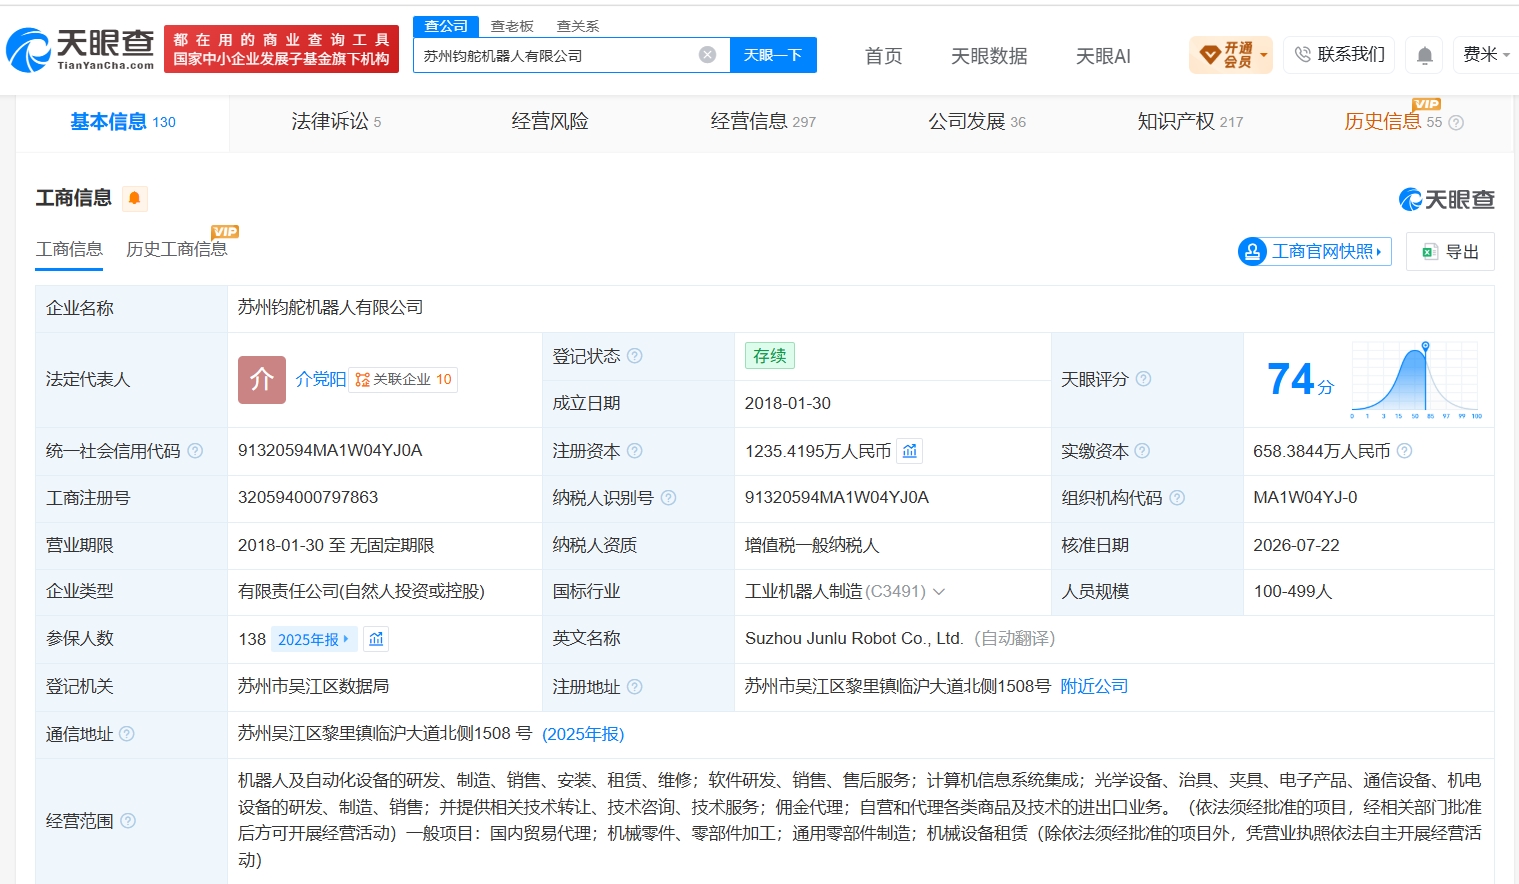Image resolution: width=1519 pixels, height=884 pixels.
Task: Switch to the 公司发展 tab
Action: [x=977, y=122]
